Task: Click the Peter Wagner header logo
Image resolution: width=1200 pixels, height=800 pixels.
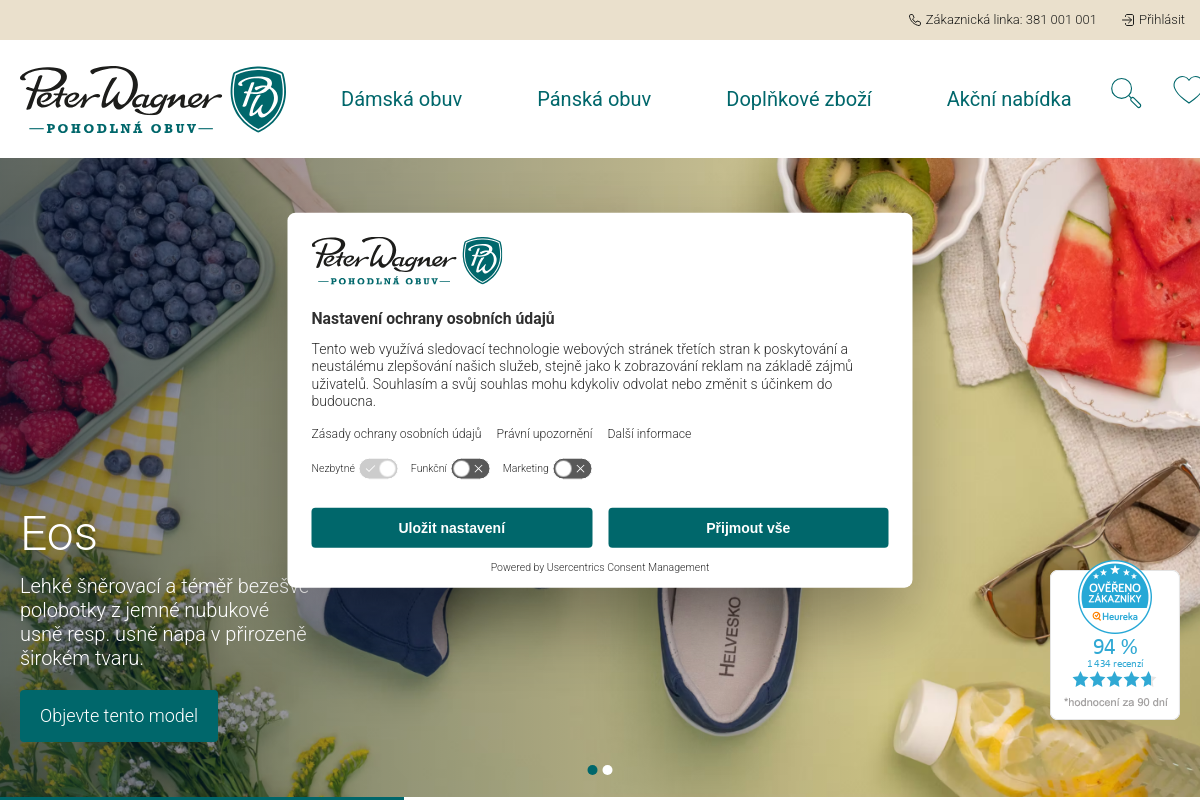Action: [153, 100]
